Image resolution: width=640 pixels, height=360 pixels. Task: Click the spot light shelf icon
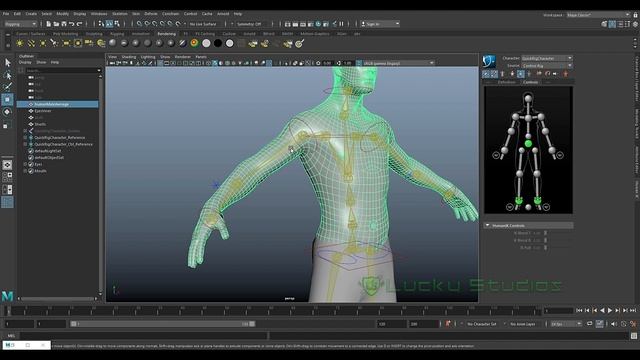pos(54,43)
